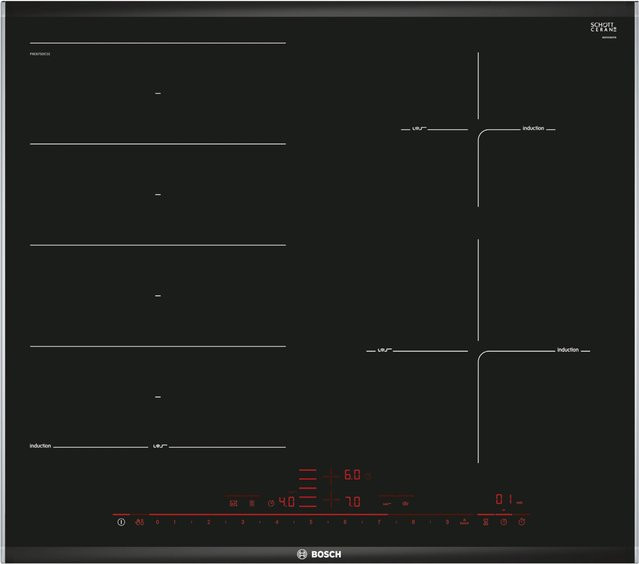Tap the clock timer icon
This screenshot has height=564, width=639.
coord(504,522)
